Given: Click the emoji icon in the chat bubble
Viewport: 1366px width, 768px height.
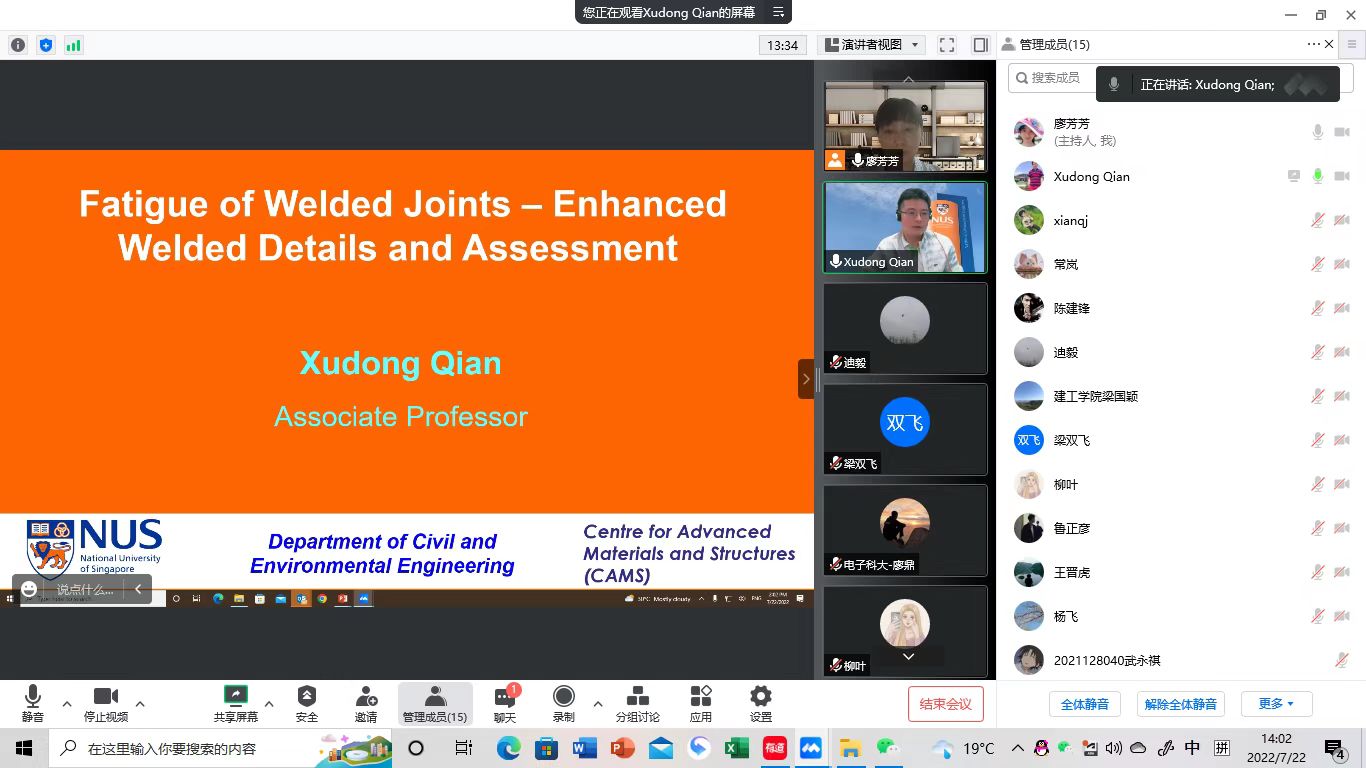Looking at the screenshot, I should click(x=29, y=589).
